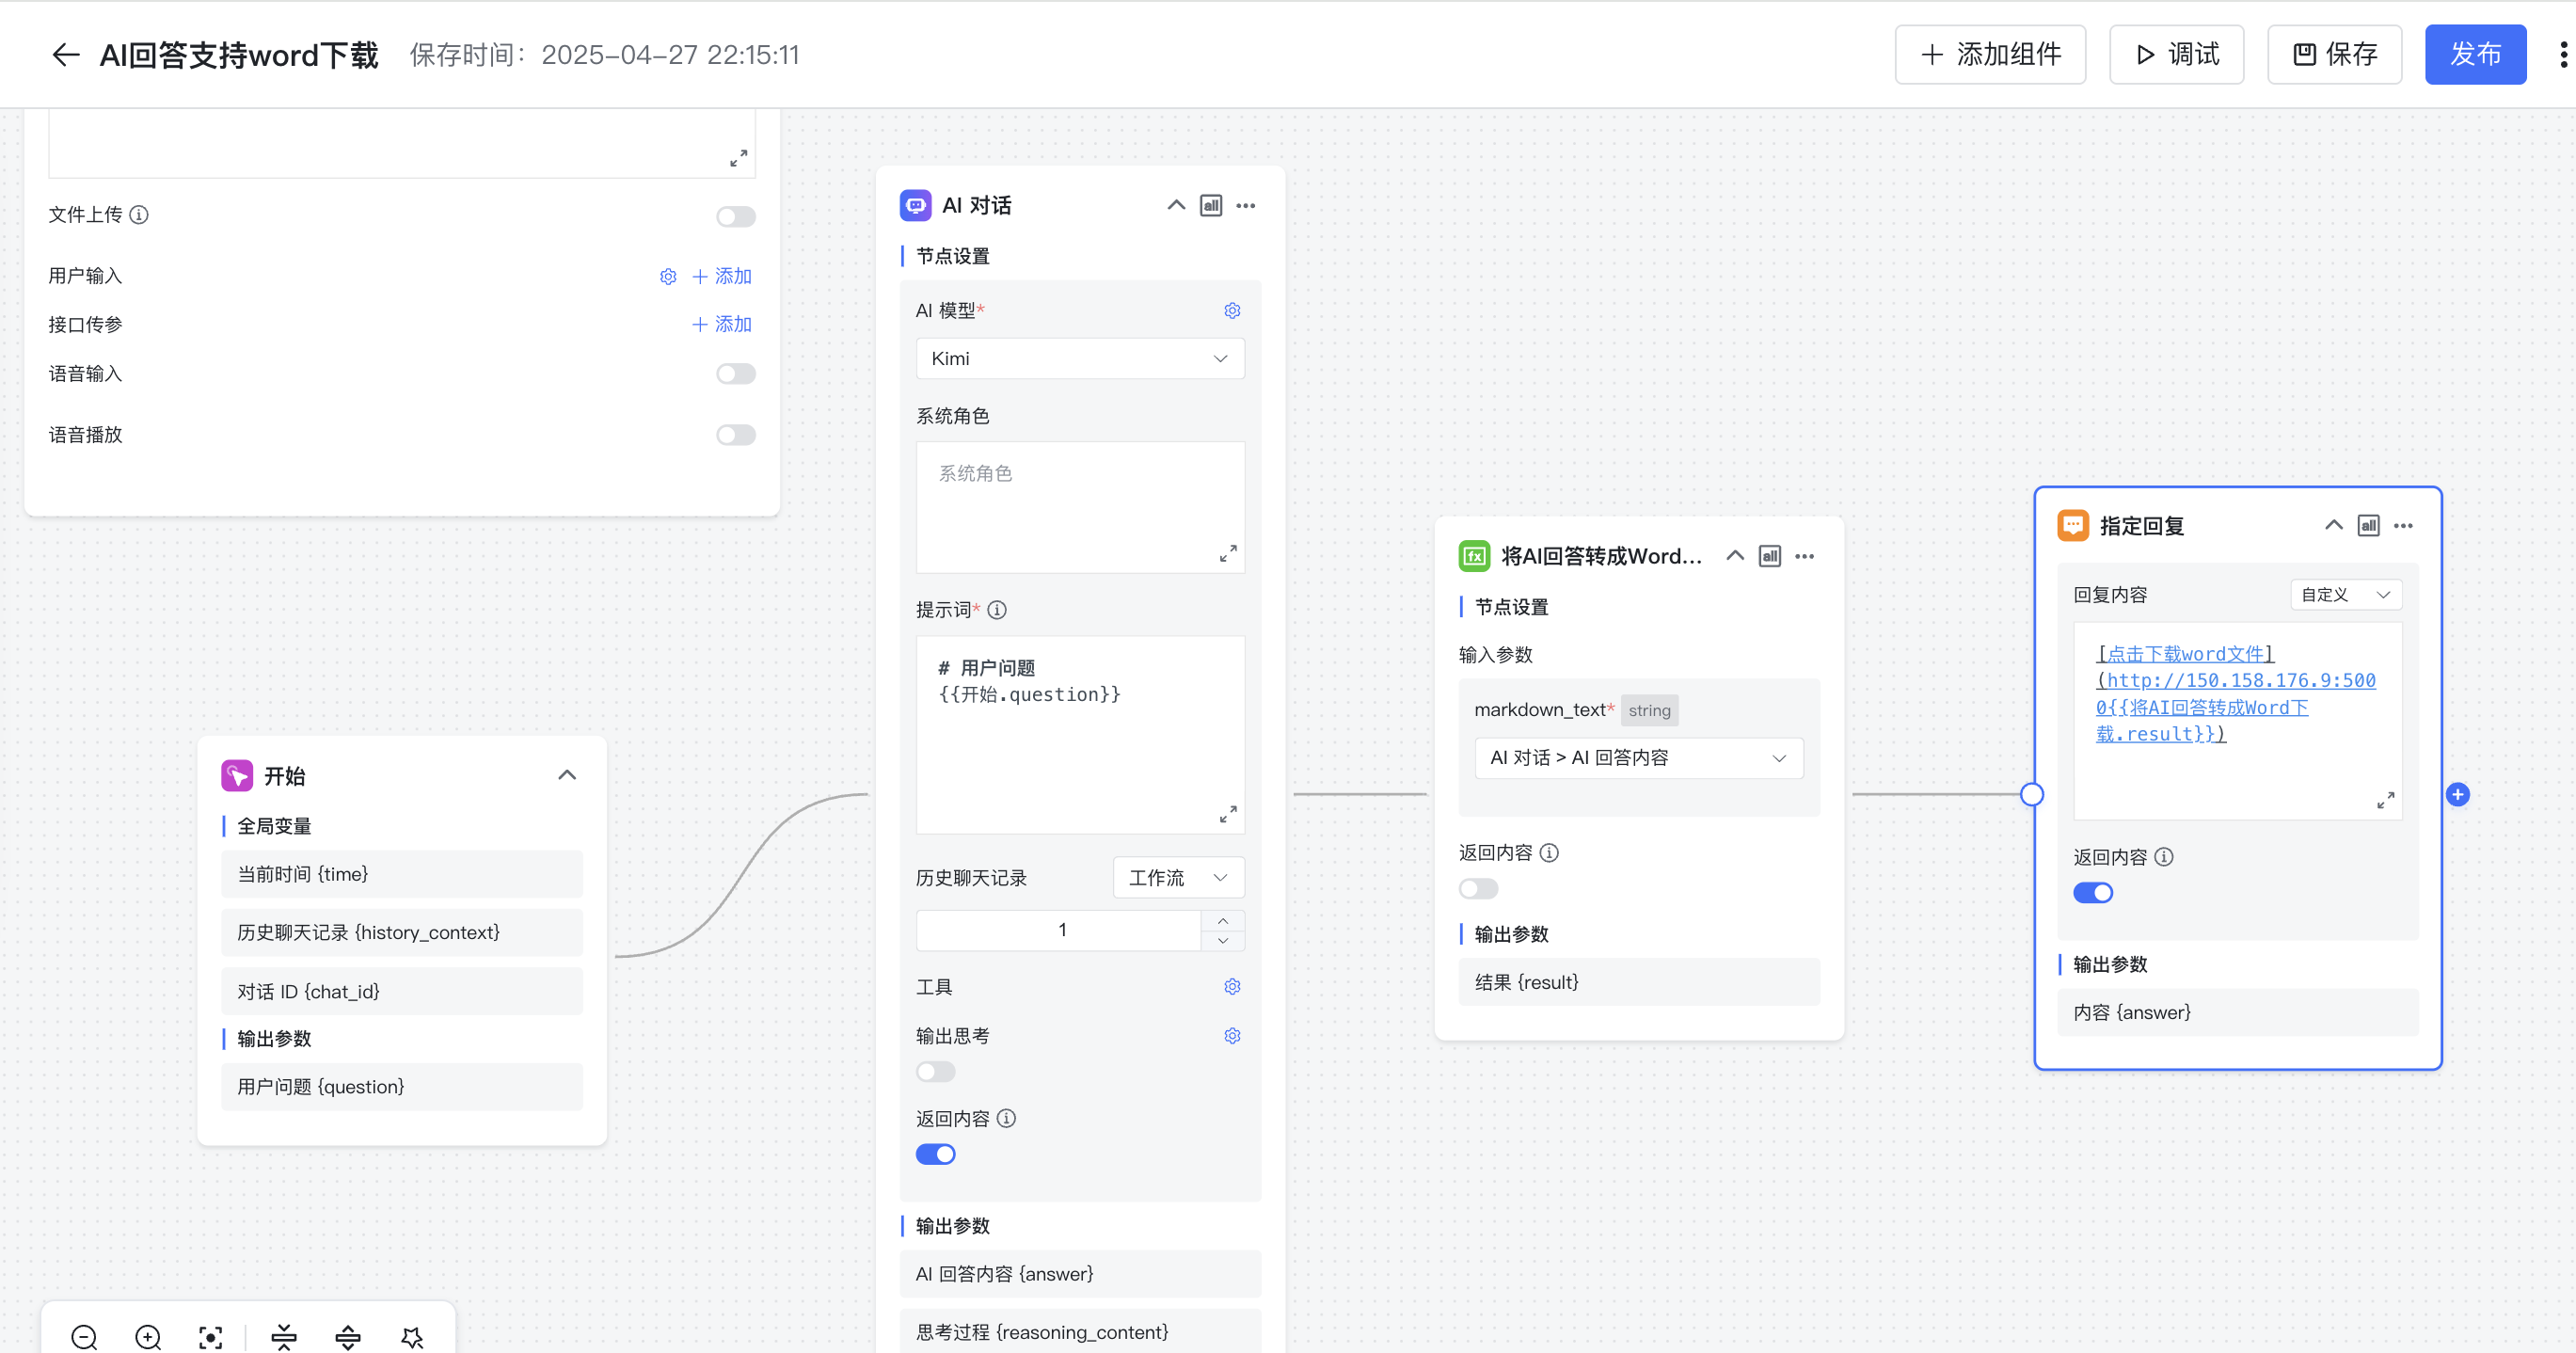Image resolution: width=2576 pixels, height=1353 pixels.
Task: Enable the 文件上传 toggle
Action: coord(735,216)
